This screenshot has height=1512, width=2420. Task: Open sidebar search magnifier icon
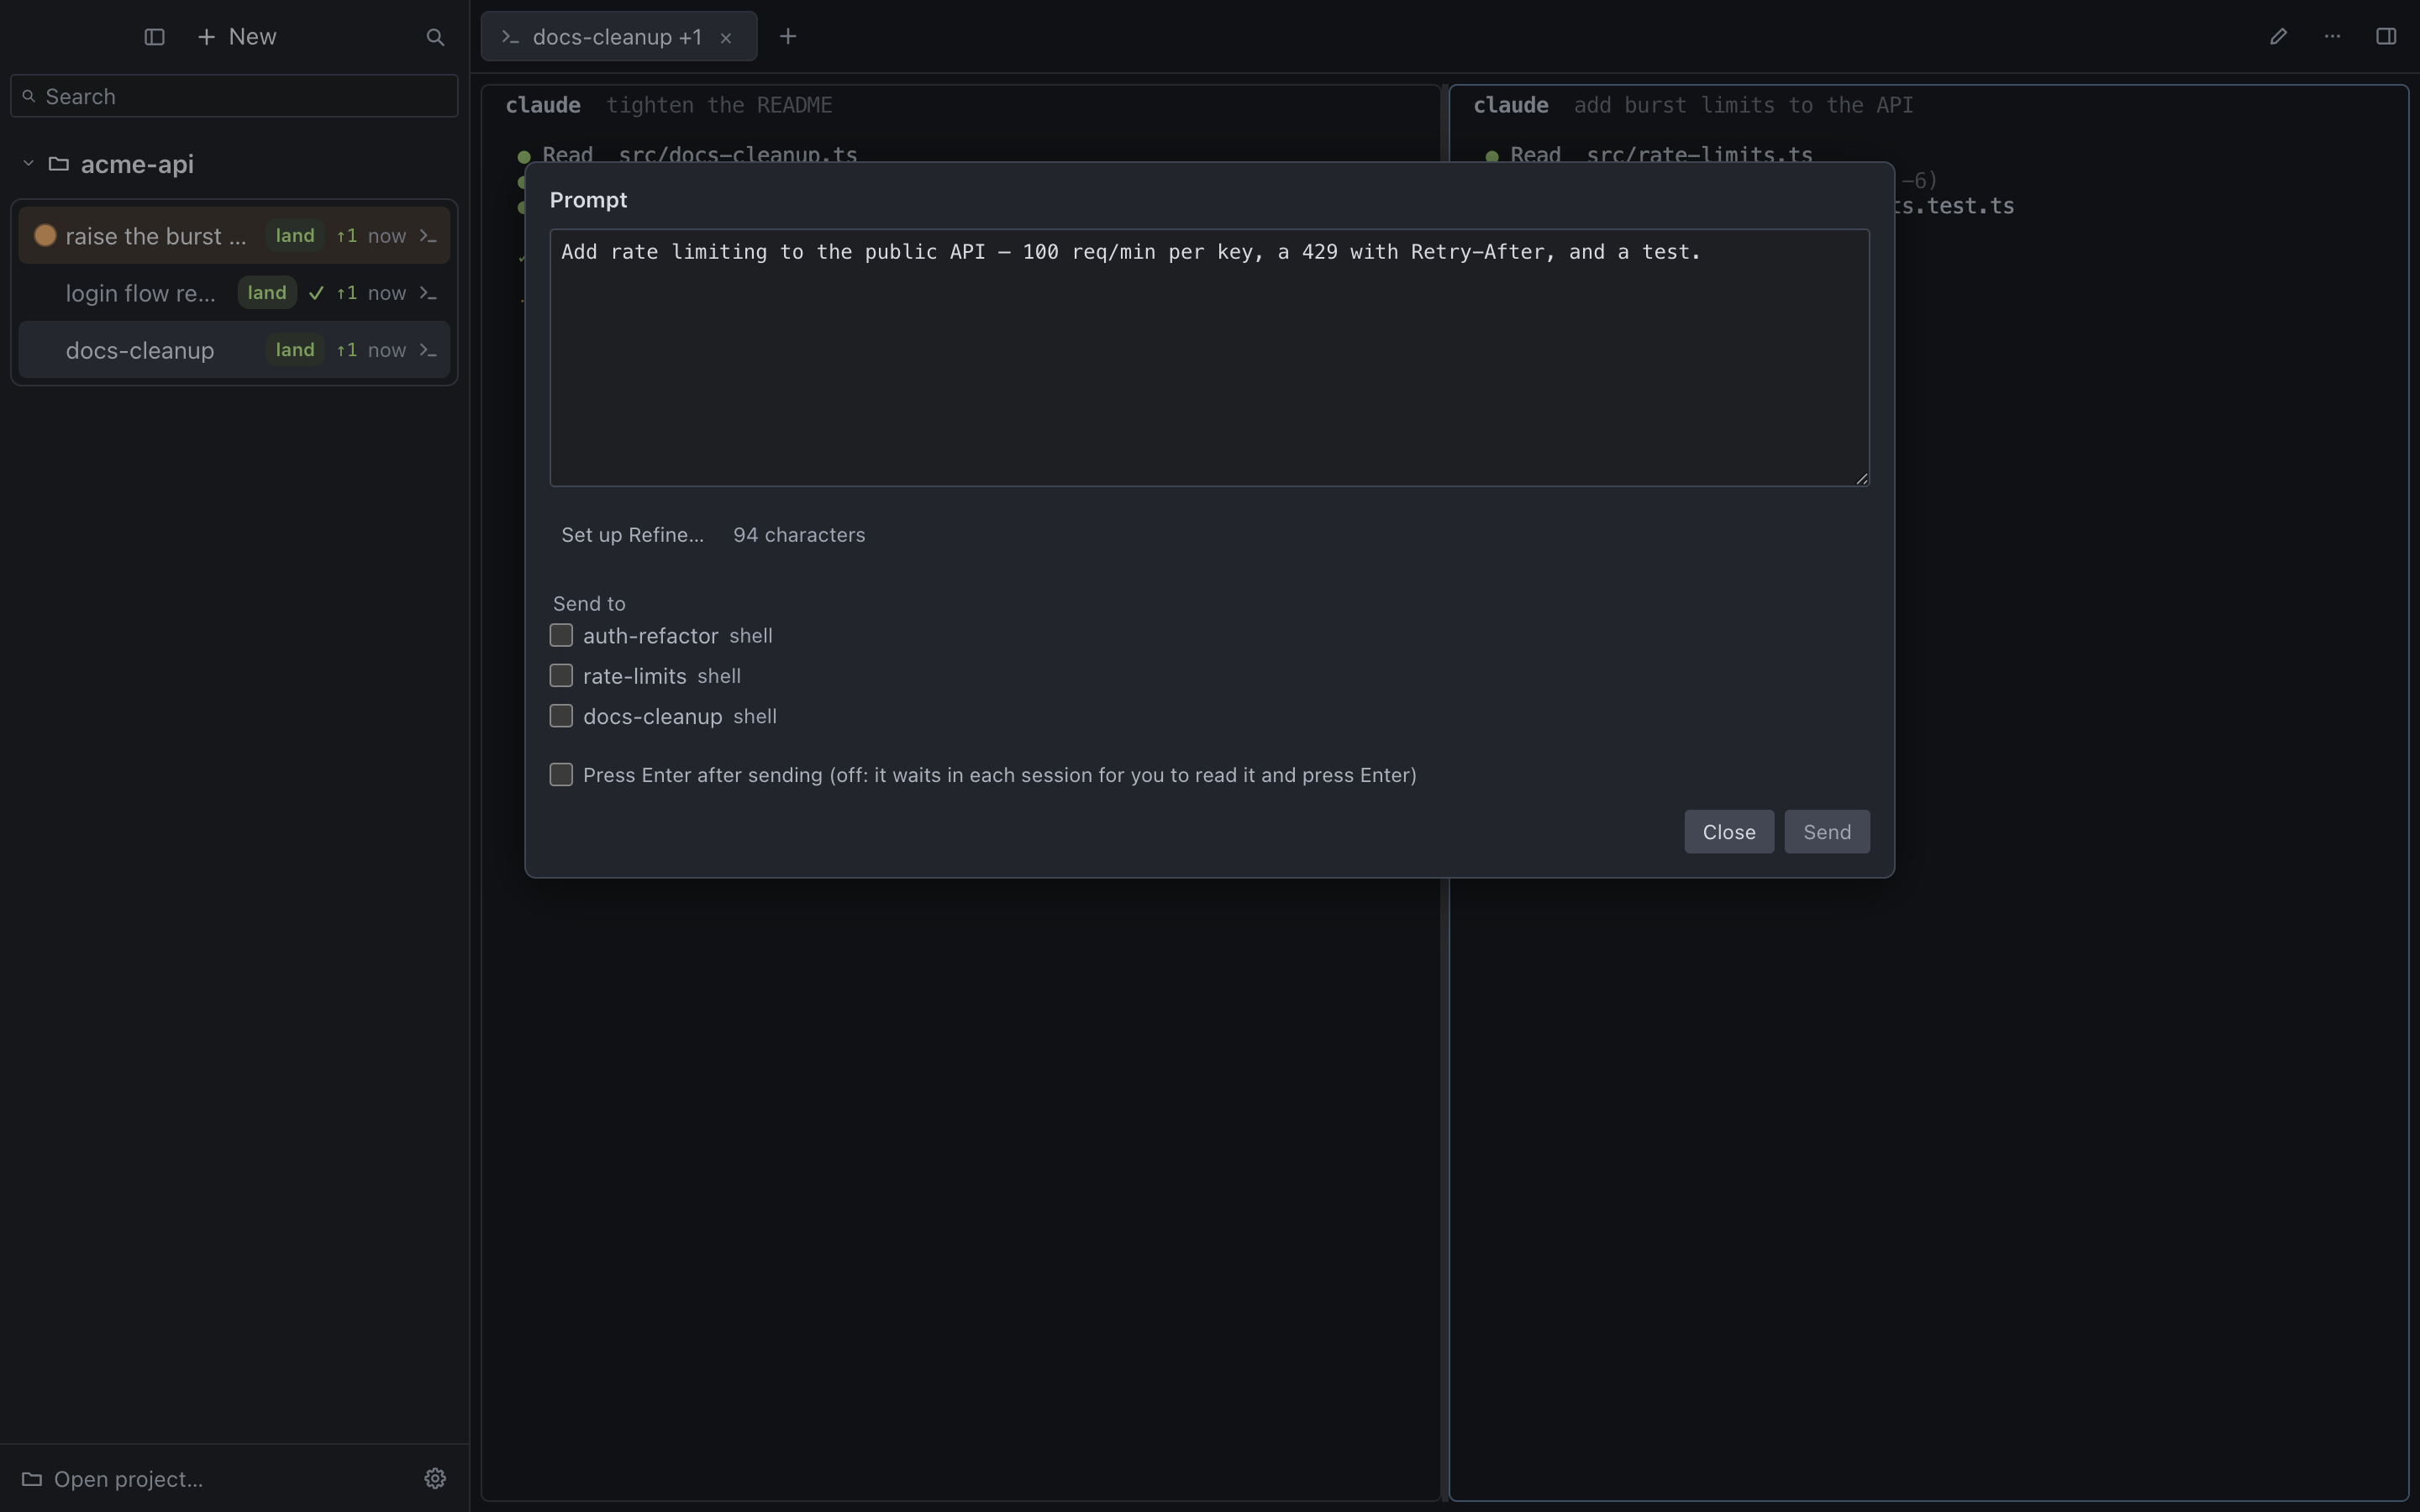(x=435, y=37)
